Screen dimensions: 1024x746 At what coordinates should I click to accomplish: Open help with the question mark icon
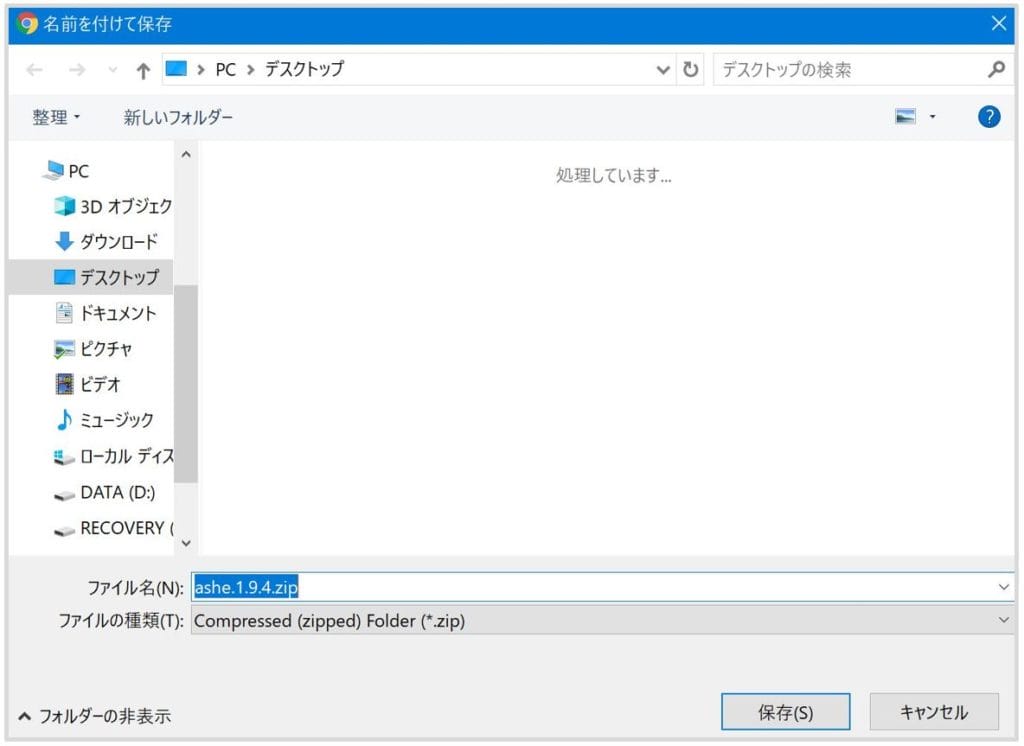(989, 117)
